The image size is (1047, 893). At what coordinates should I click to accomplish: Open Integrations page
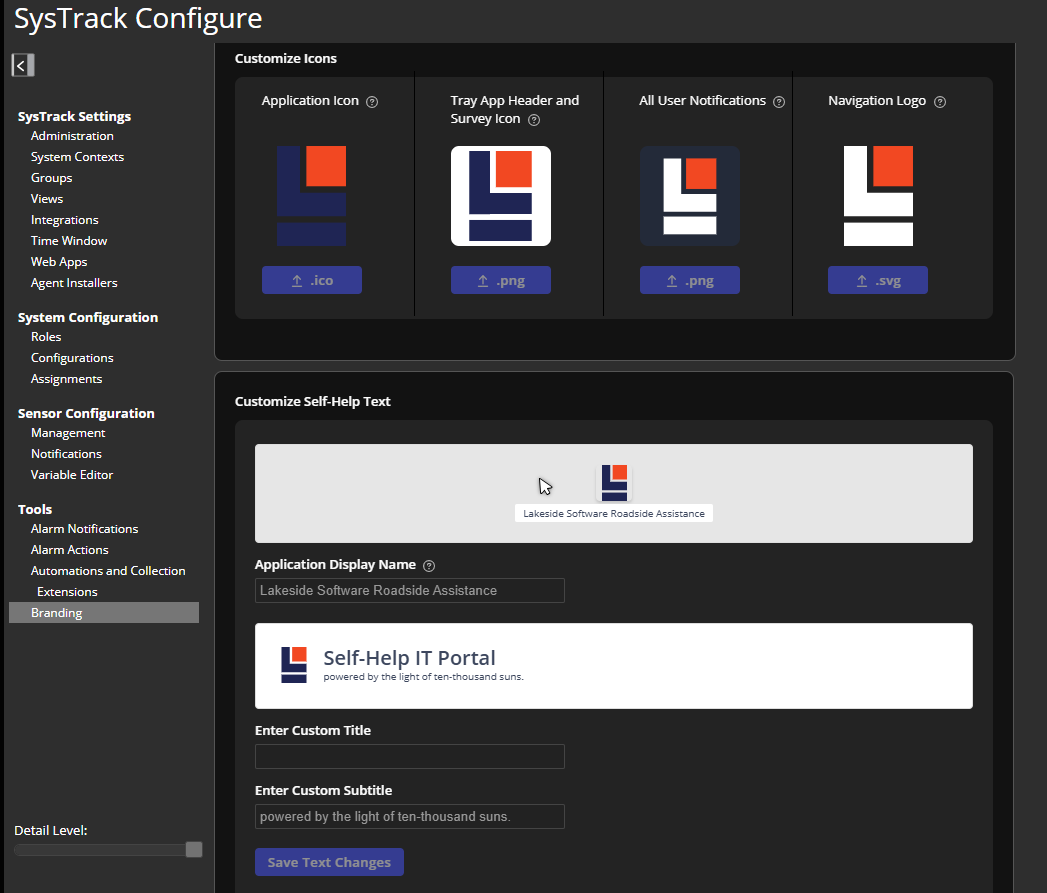(65, 220)
